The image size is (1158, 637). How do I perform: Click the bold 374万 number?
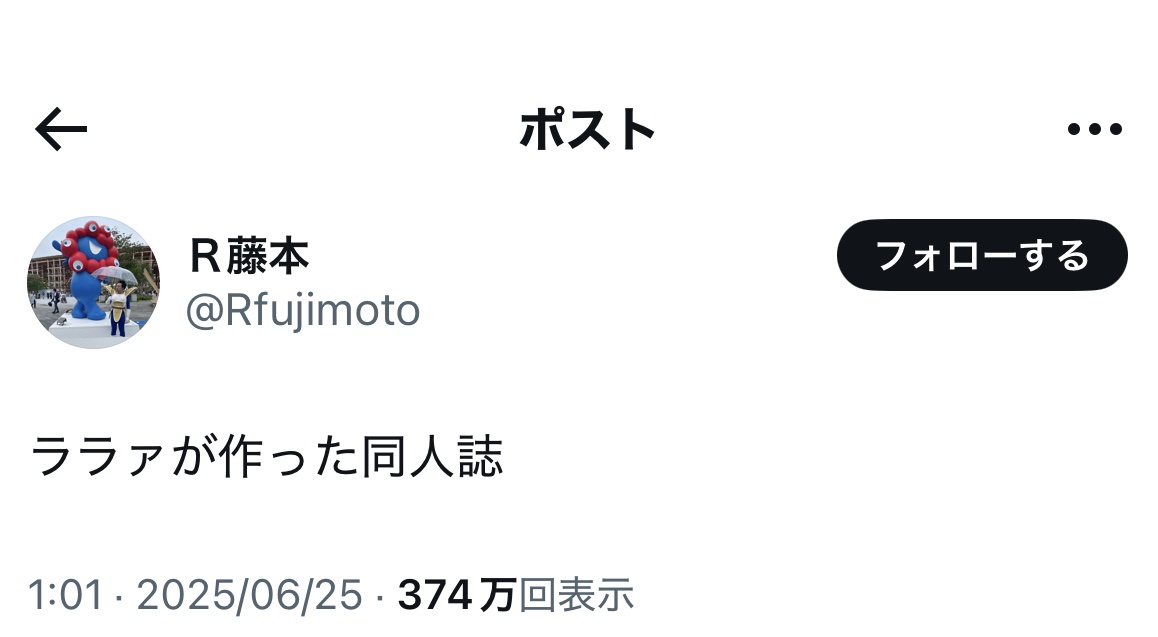coord(456,595)
